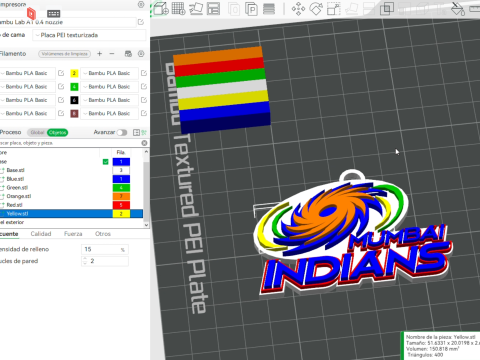
Task: Open the filament dropdown left of swatch 6
Action: click(27, 100)
